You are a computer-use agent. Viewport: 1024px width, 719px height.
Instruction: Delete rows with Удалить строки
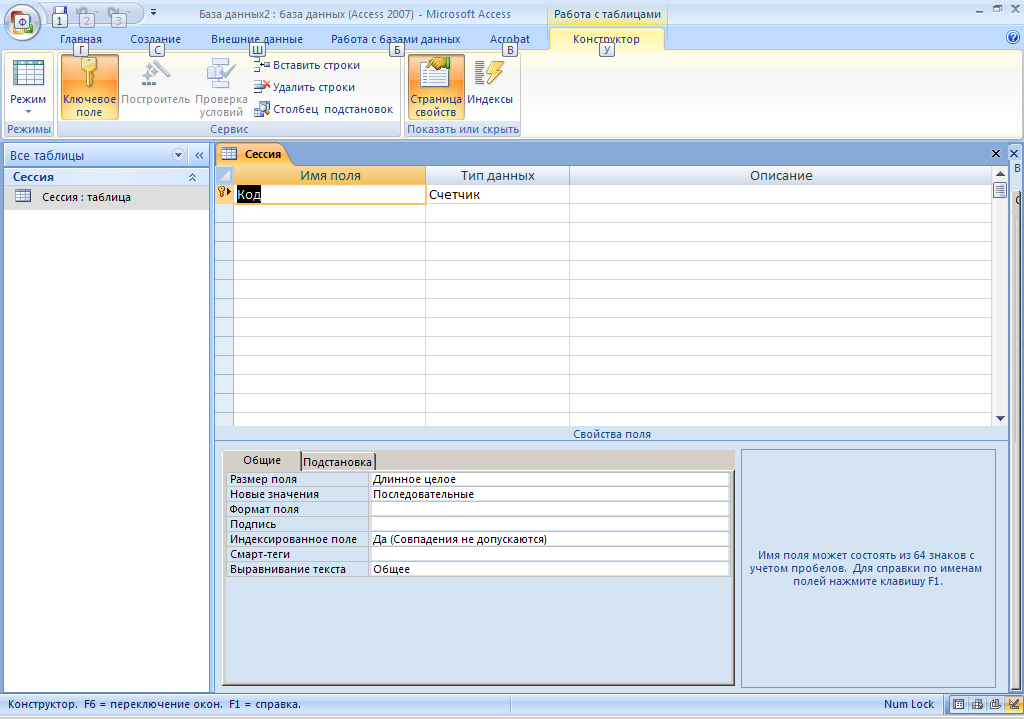pyautogui.click(x=304, y=87)
